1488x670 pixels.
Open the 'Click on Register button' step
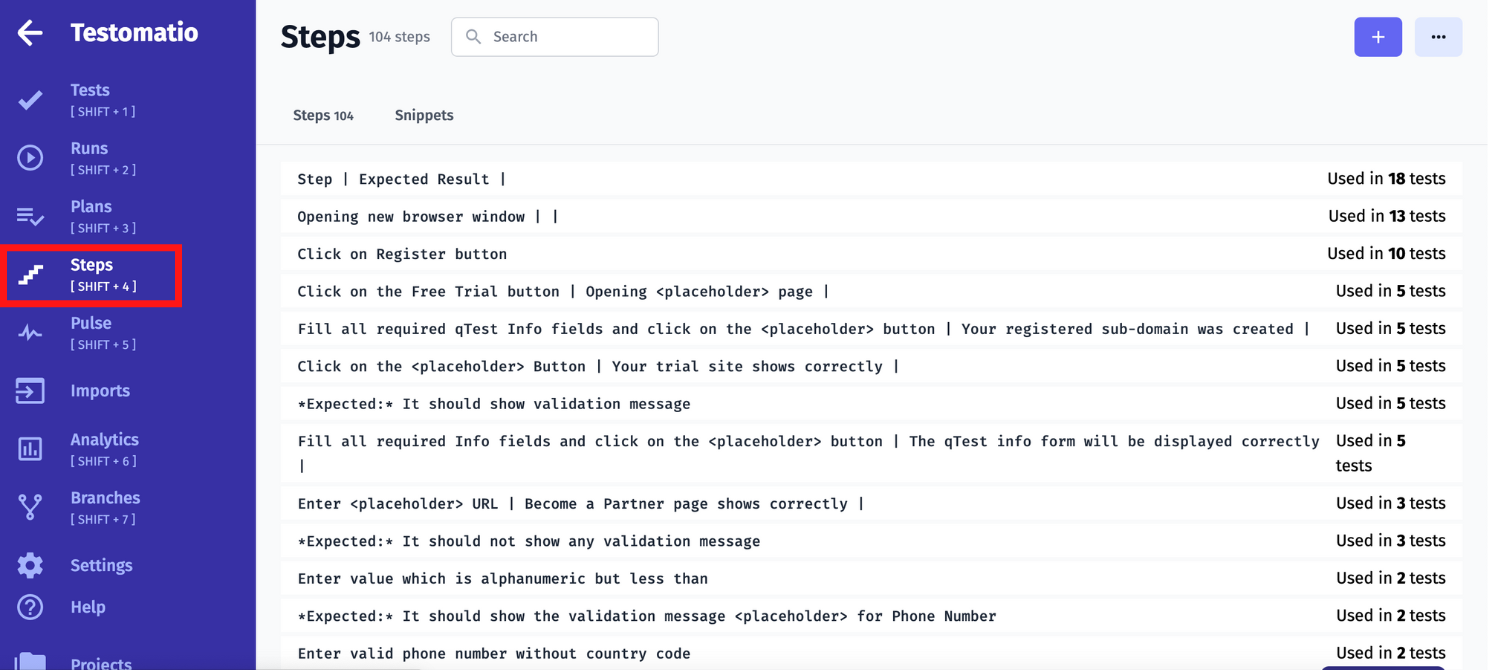pos(402,254)
